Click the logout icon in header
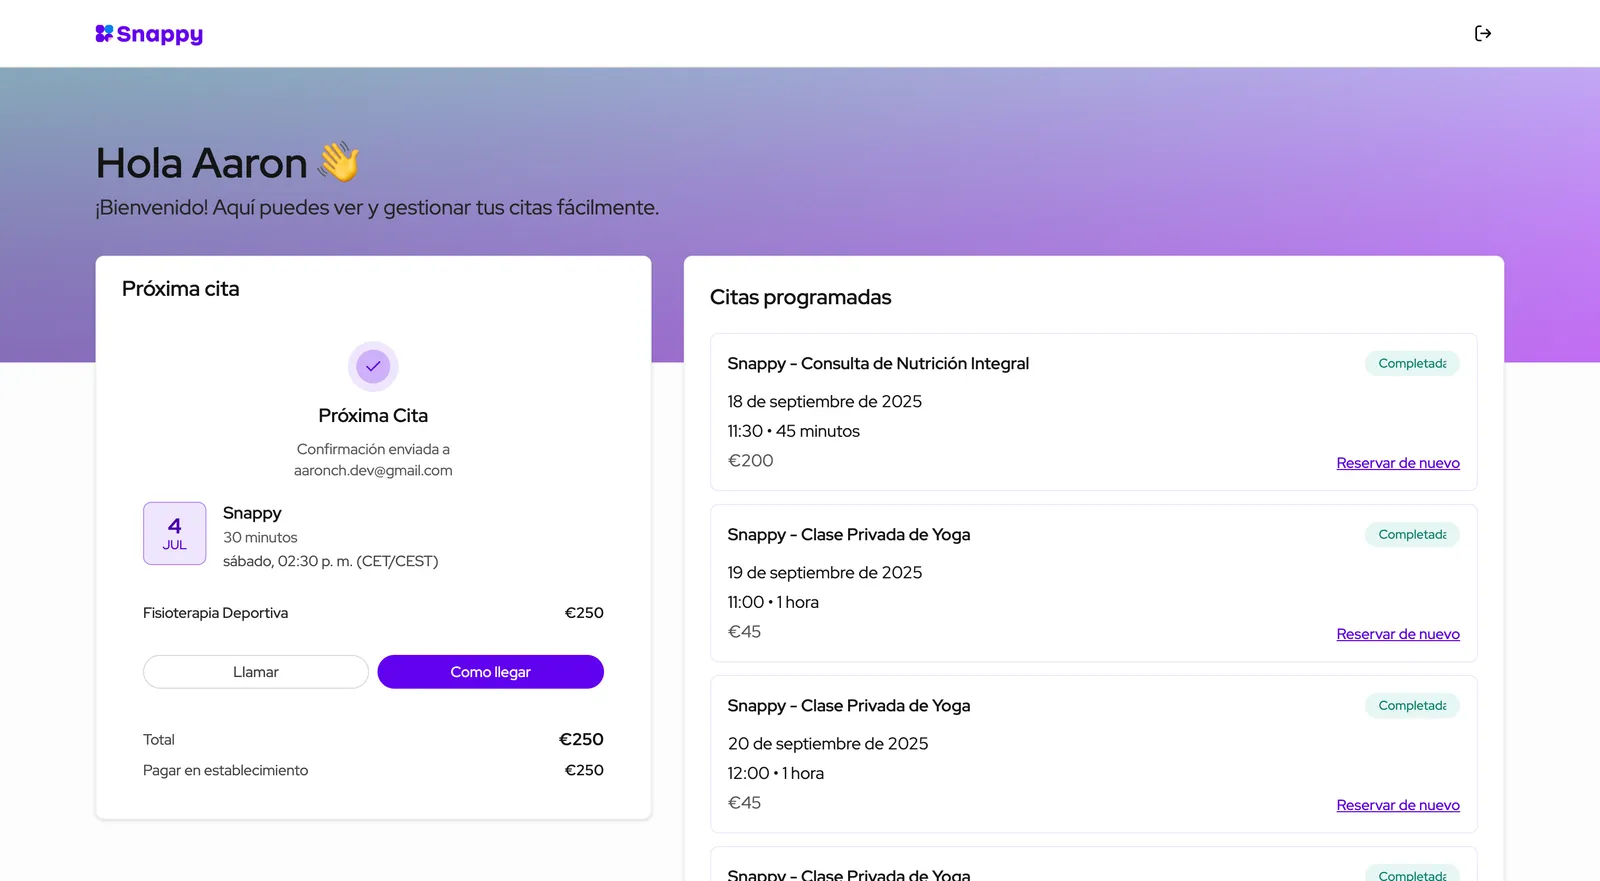1600x881 pixels. point(1483,33)
